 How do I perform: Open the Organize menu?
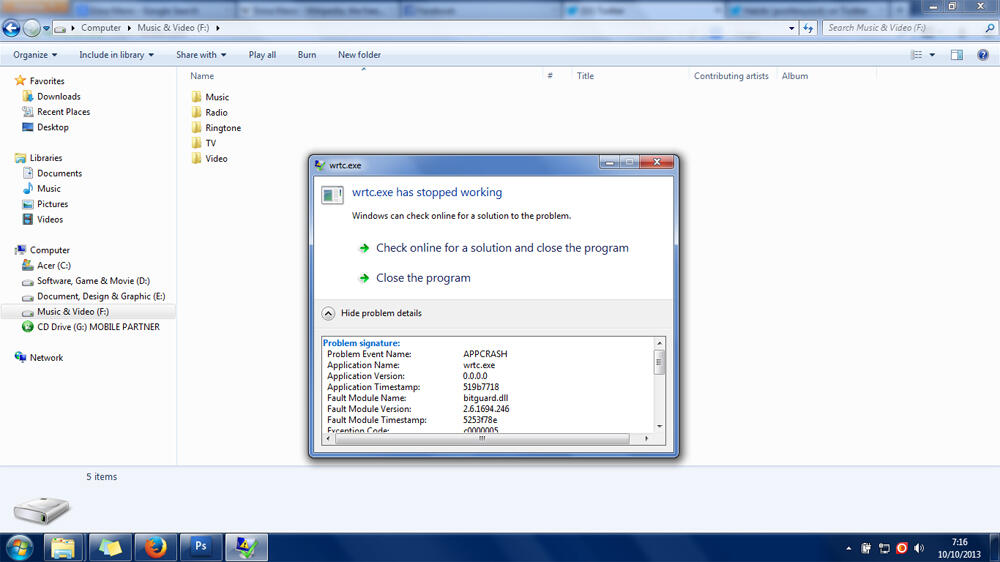click(x=35, y=55)
